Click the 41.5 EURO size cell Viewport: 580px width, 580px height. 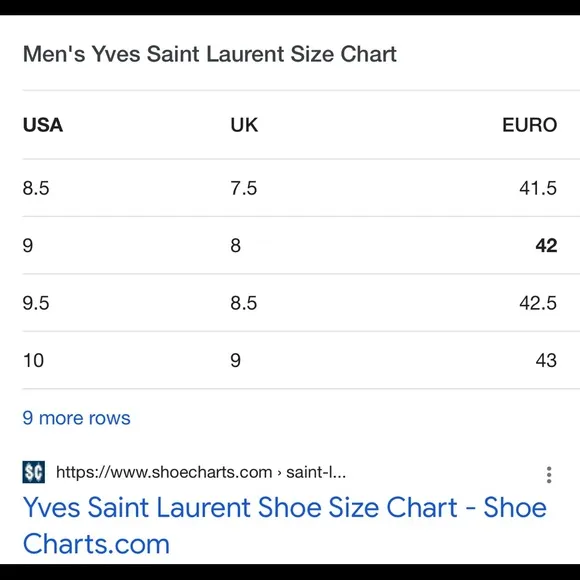538,188
